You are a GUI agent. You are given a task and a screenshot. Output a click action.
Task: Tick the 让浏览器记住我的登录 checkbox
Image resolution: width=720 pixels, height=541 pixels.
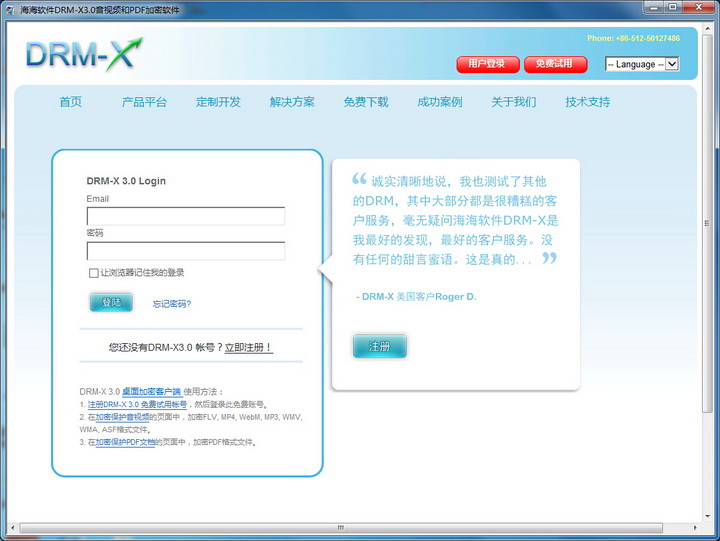[93, 273]
